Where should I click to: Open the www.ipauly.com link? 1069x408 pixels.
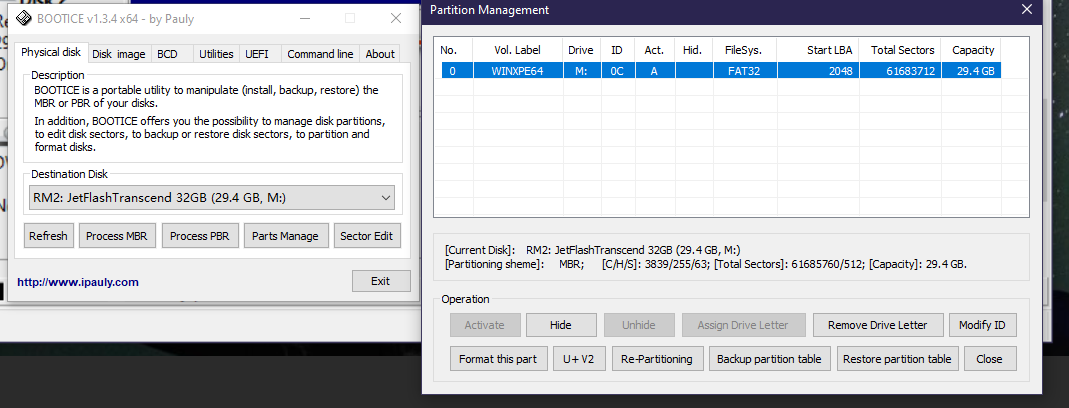pos(78,282)
